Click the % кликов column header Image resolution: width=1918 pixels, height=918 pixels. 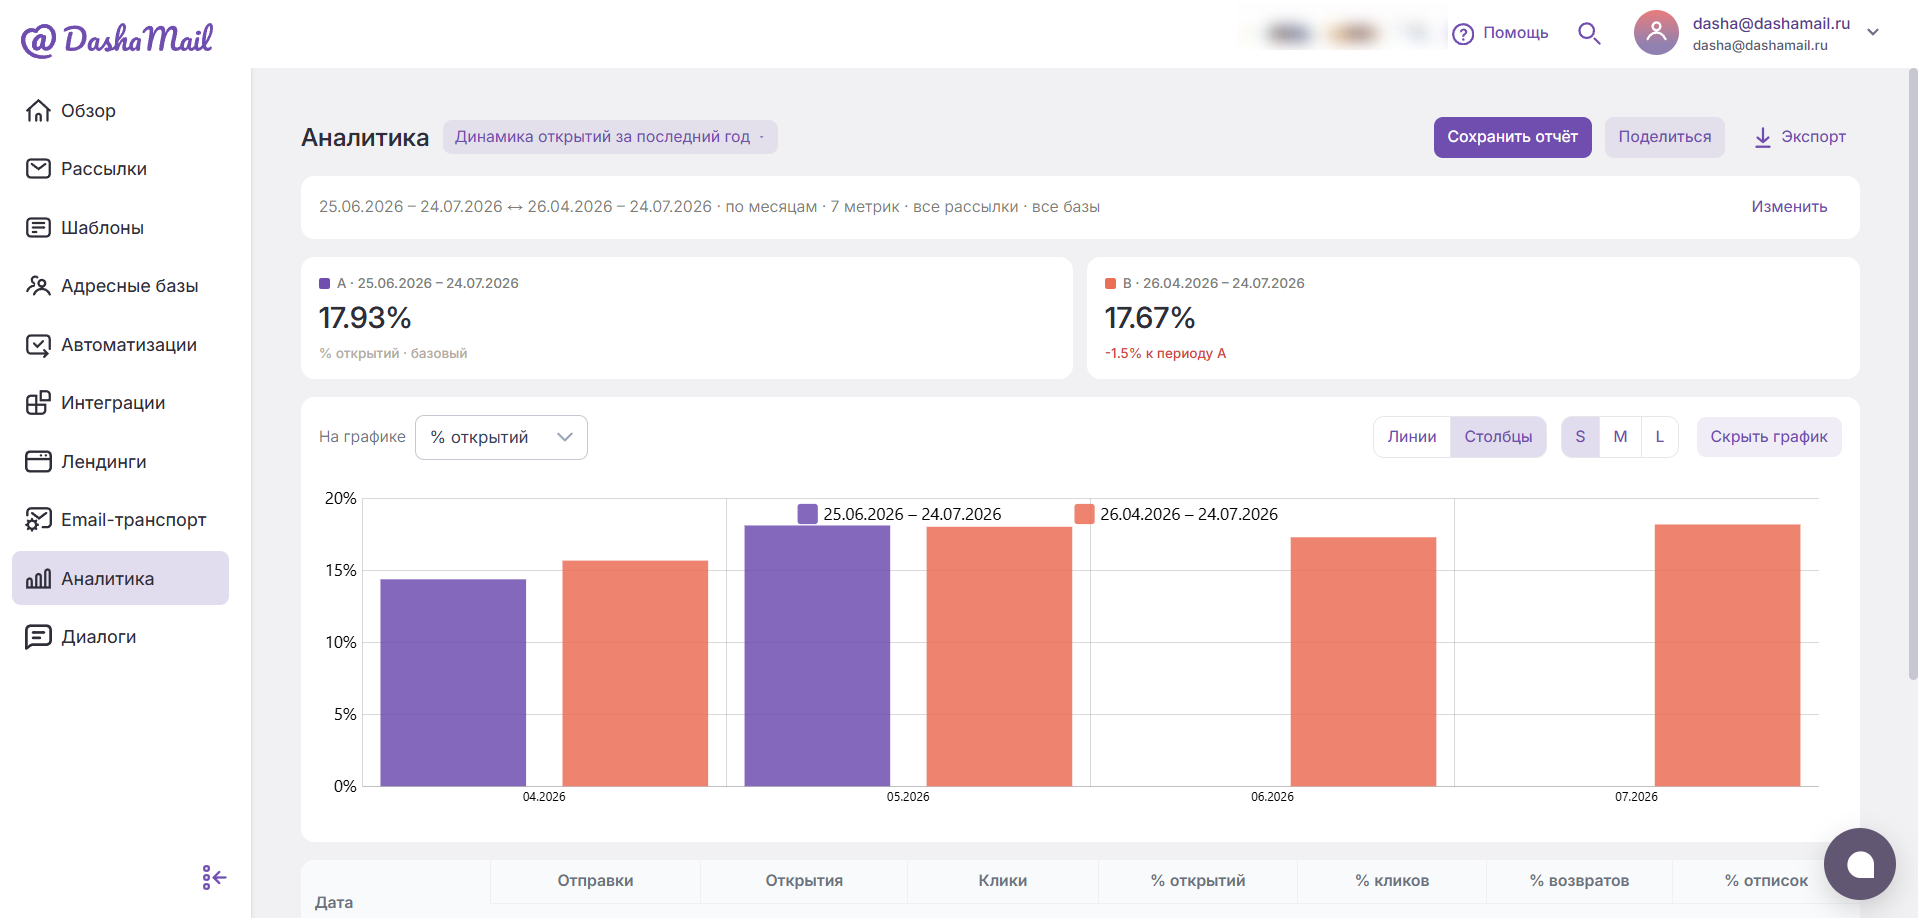coord(1392,881)
